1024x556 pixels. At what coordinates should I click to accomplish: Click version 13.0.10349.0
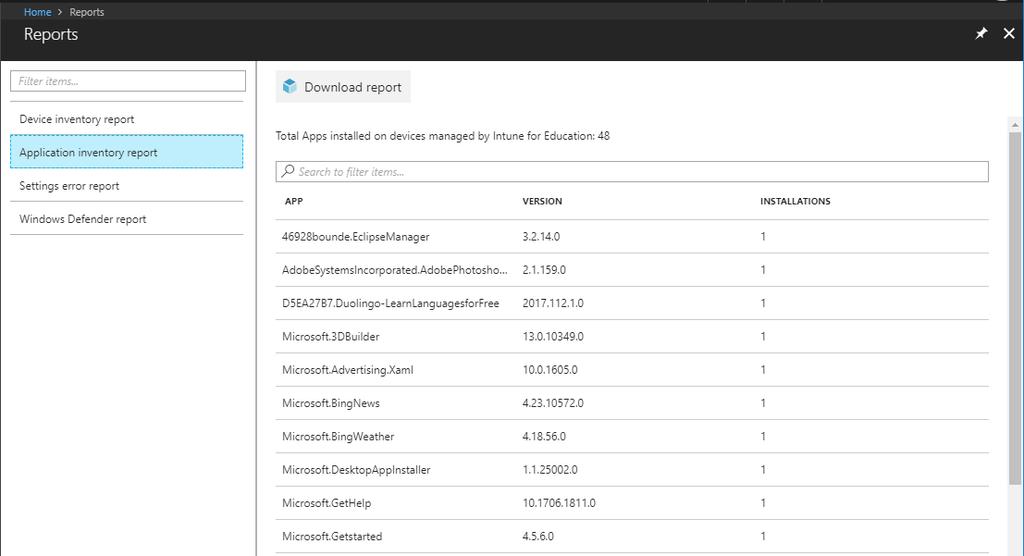click(x=553, y=336)
